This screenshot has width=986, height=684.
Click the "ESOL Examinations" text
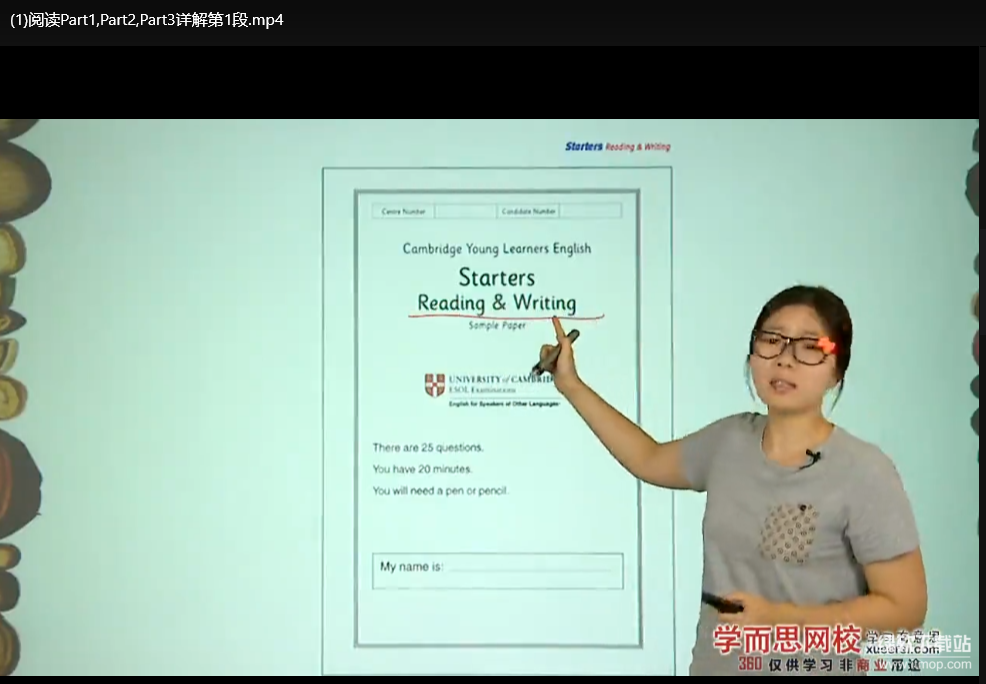pyautogui.click(x=482, y=390)
